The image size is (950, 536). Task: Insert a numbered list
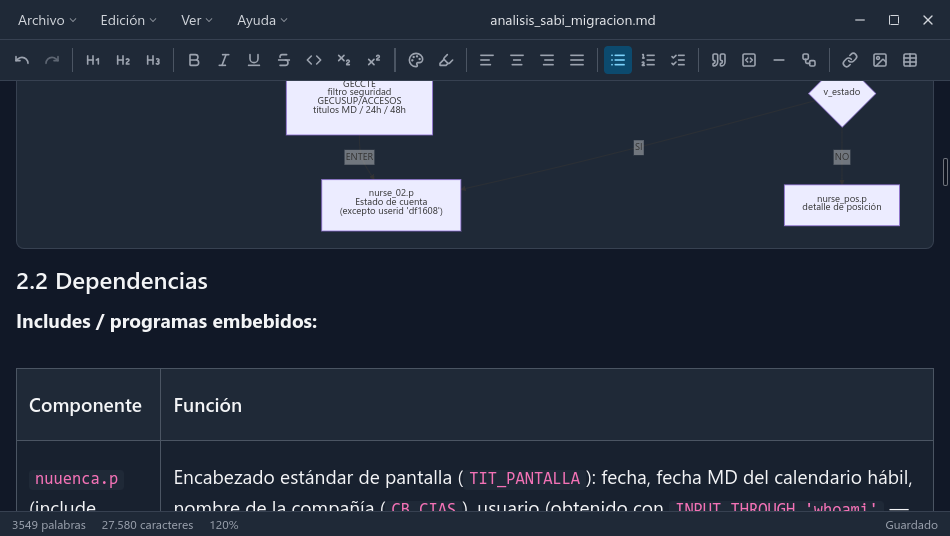(x=648, y=60)
